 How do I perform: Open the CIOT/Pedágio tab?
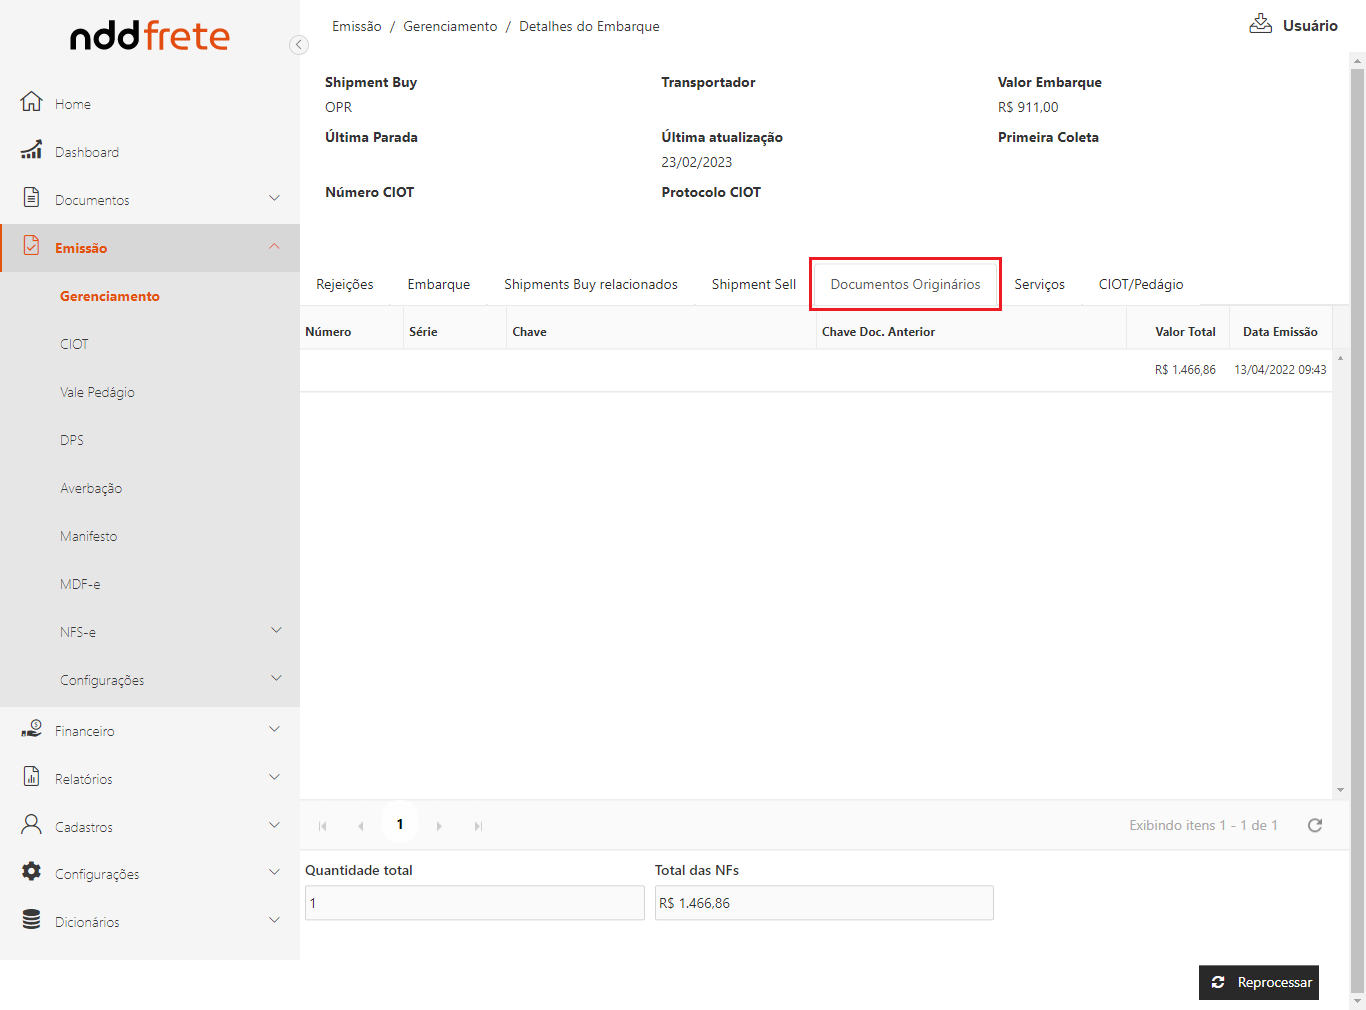click(x=1141, y=285)
